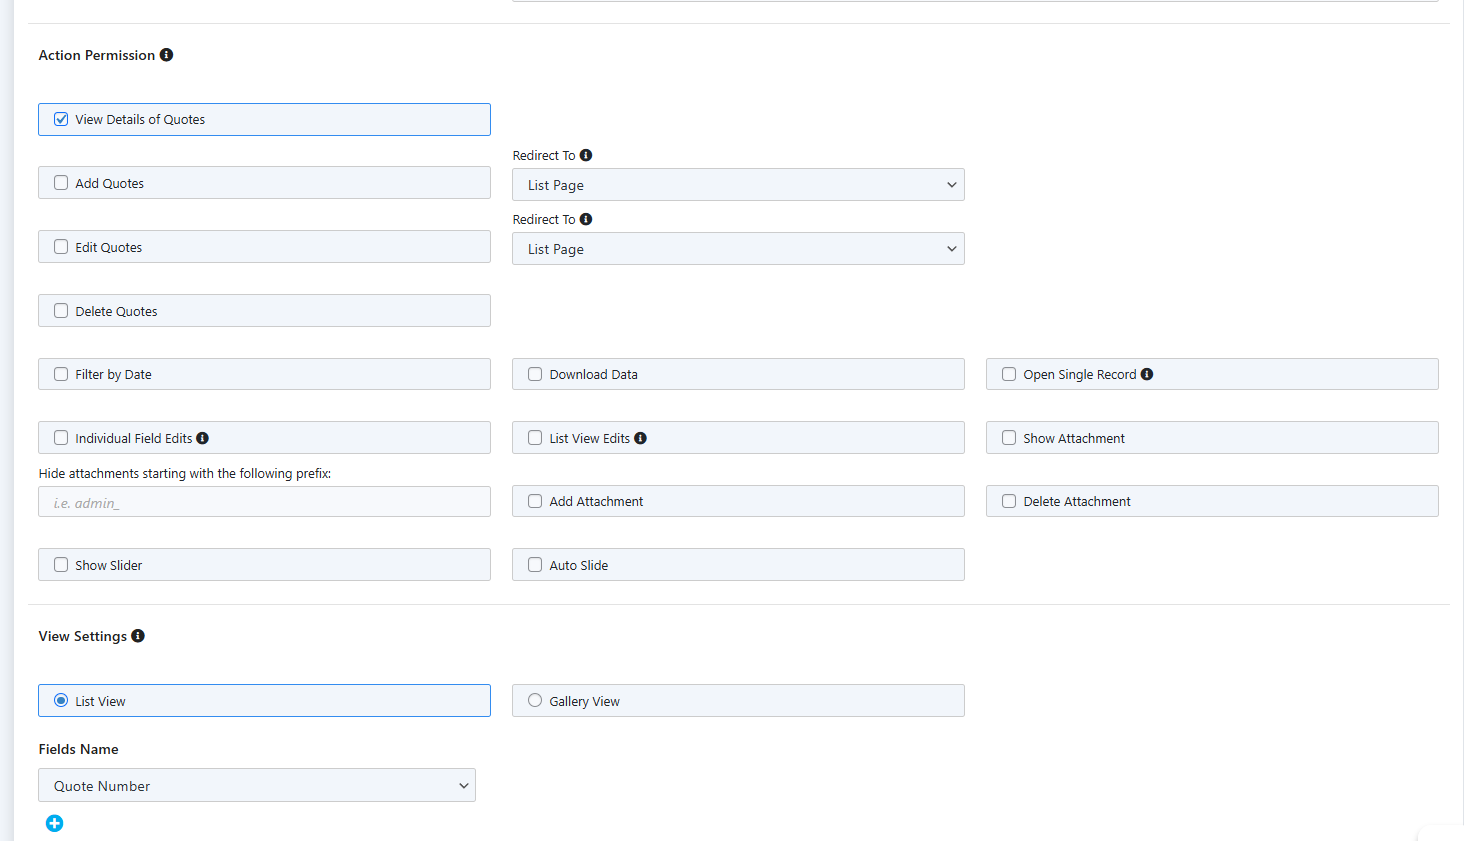Open Redirect To dropdown for Add Quotes
Image resolution: width=1464 pixels, height=841 pixels.
pyautogui.click(x=738, y=185)
